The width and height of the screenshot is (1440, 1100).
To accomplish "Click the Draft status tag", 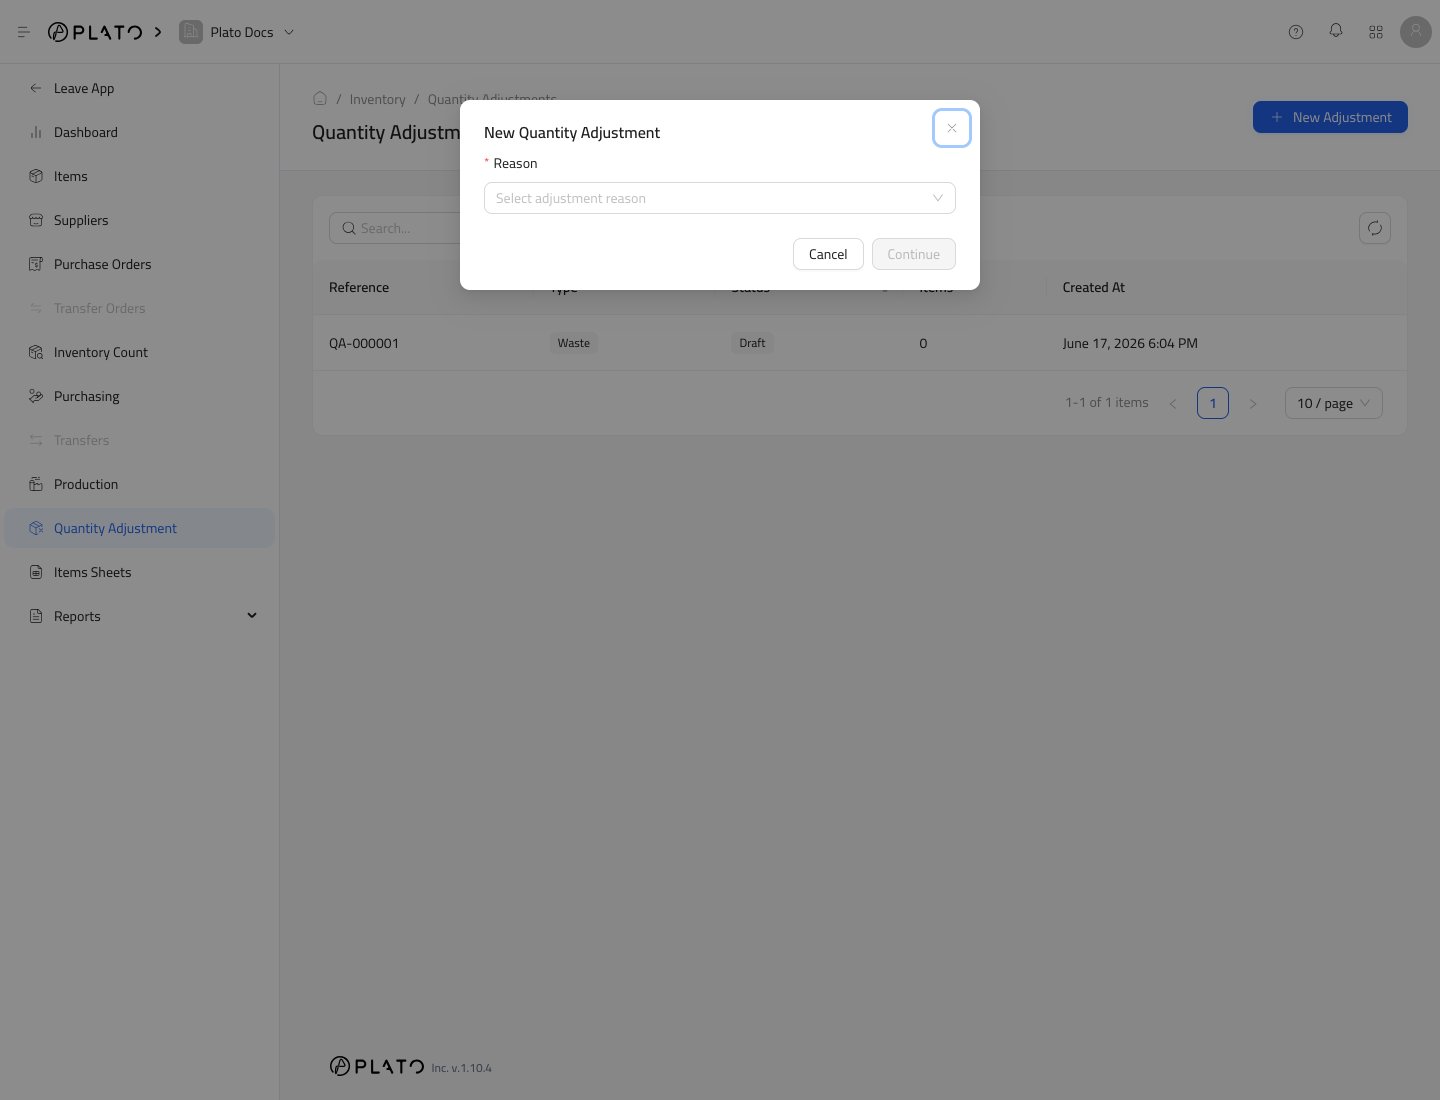I will [752, 343].
